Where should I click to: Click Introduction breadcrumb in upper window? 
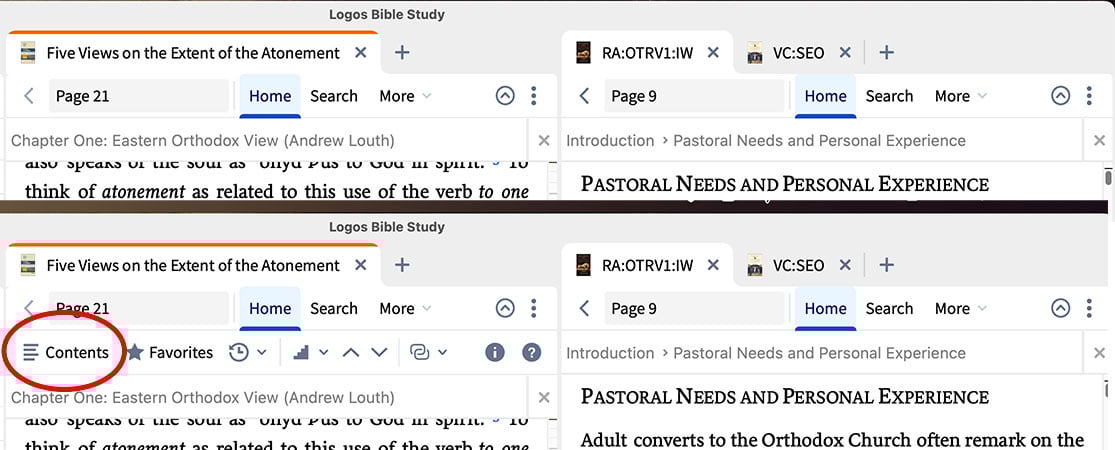610,141
